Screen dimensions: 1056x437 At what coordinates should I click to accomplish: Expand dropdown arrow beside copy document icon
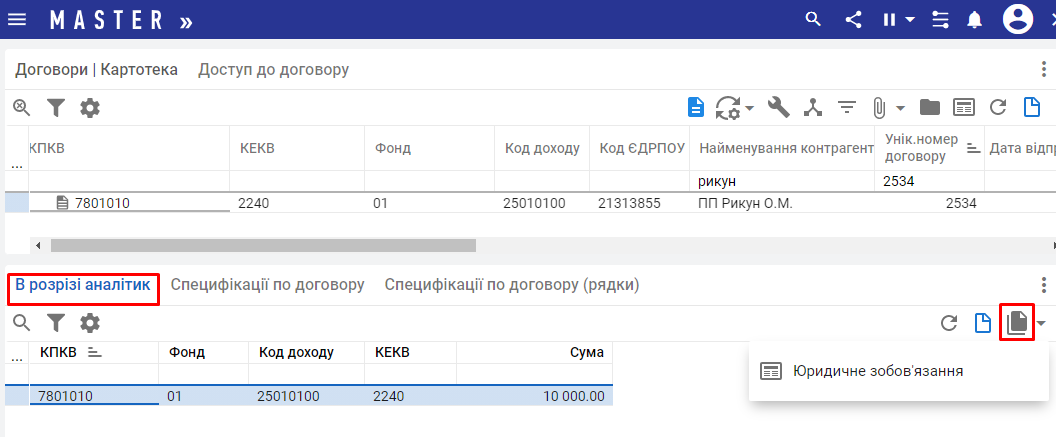click(x=1042, y=323)
